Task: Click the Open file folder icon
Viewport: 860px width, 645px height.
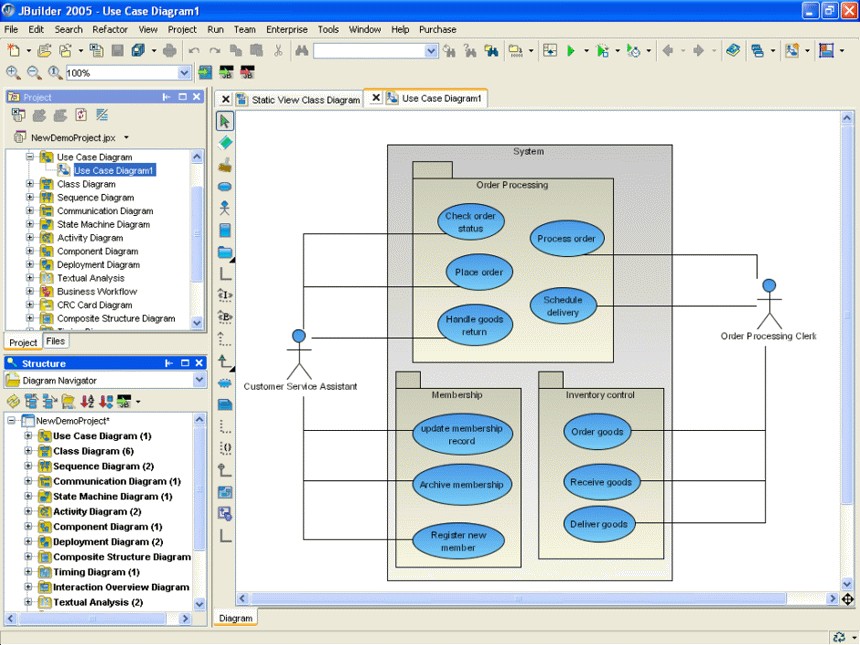Action: [44, 50]
